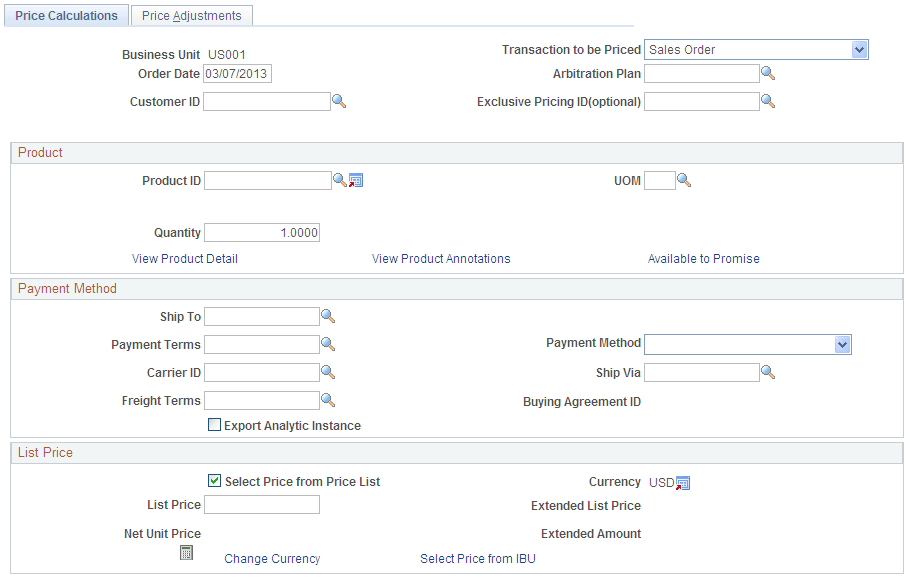
Task: Open the Product ID lookup
Action: pyautogui.click(x=340, y=180)
